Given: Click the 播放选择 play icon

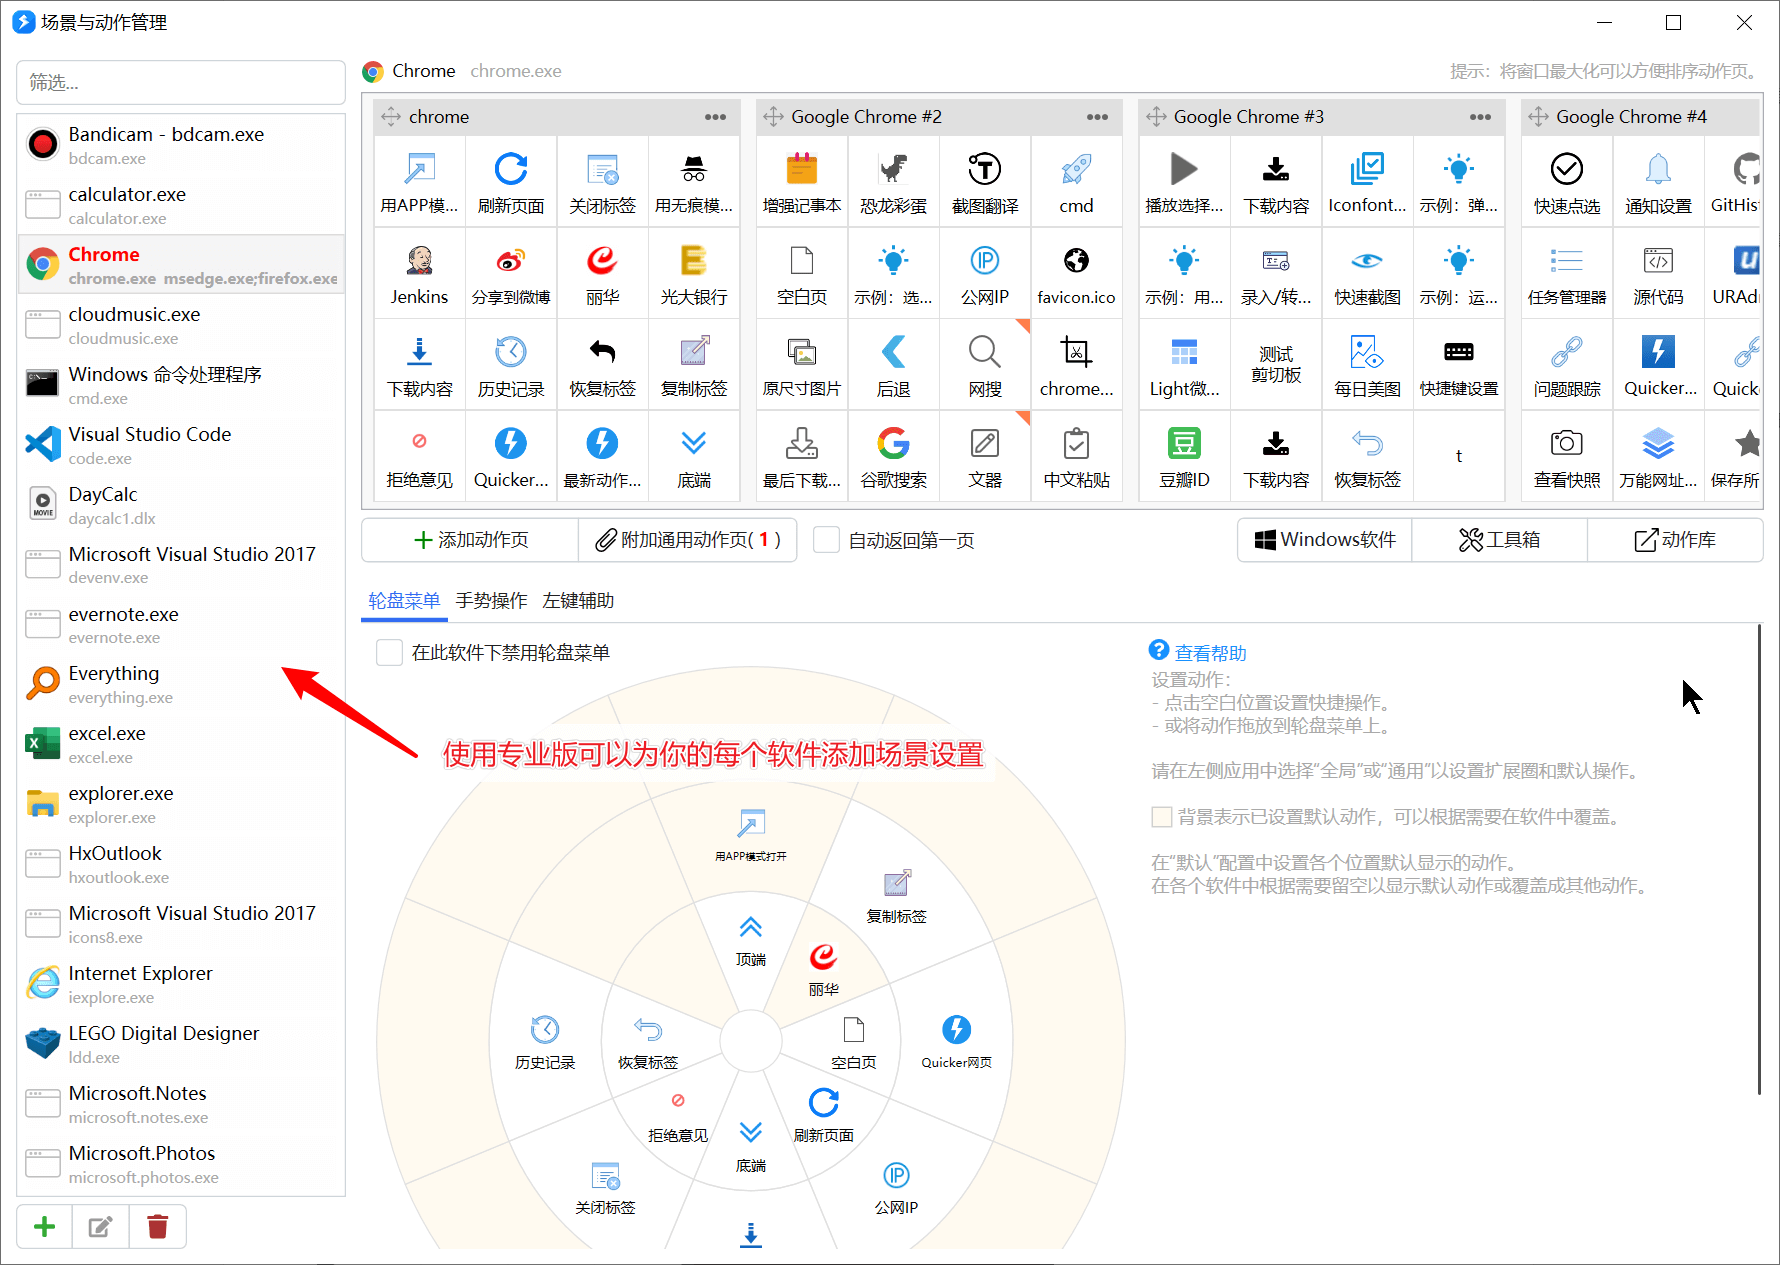Looking at the screenshot, I should point(1184,170).
